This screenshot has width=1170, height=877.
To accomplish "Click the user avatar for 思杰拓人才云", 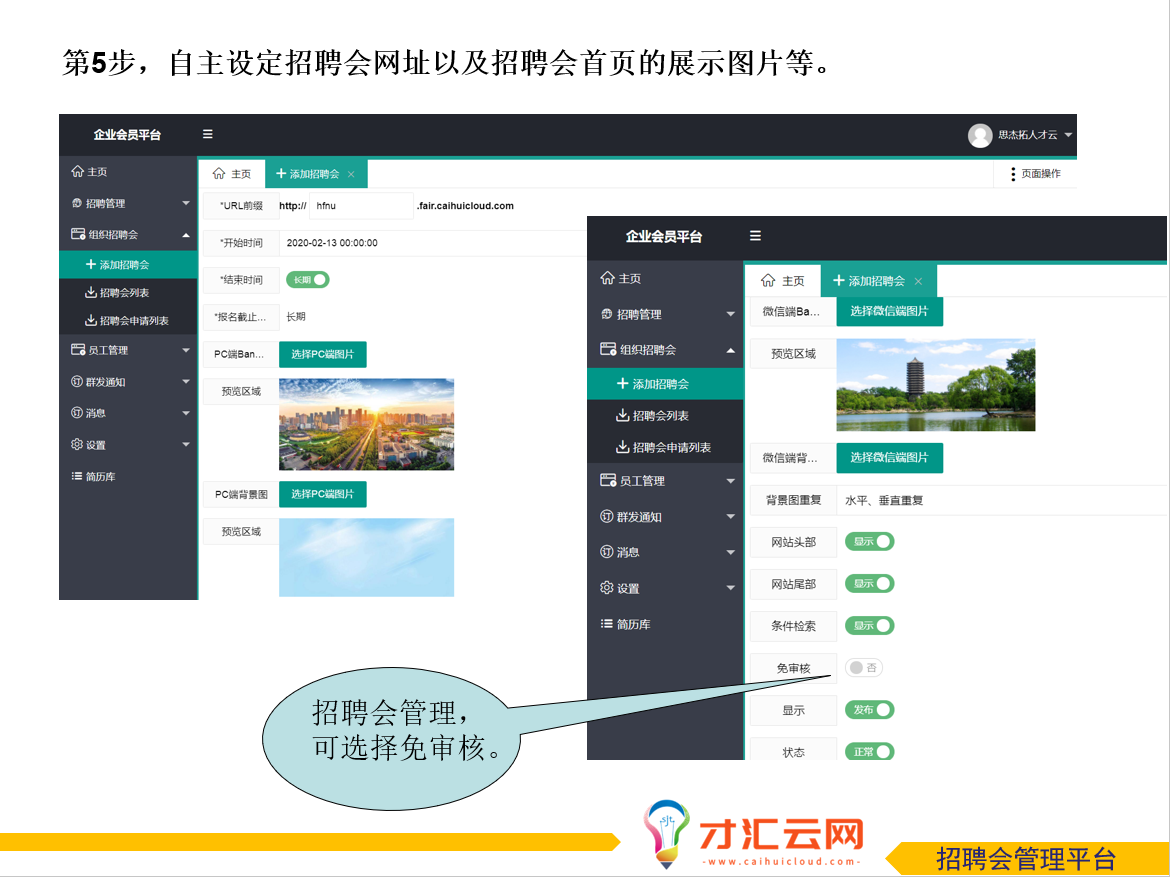I will [x=980, y=135].
